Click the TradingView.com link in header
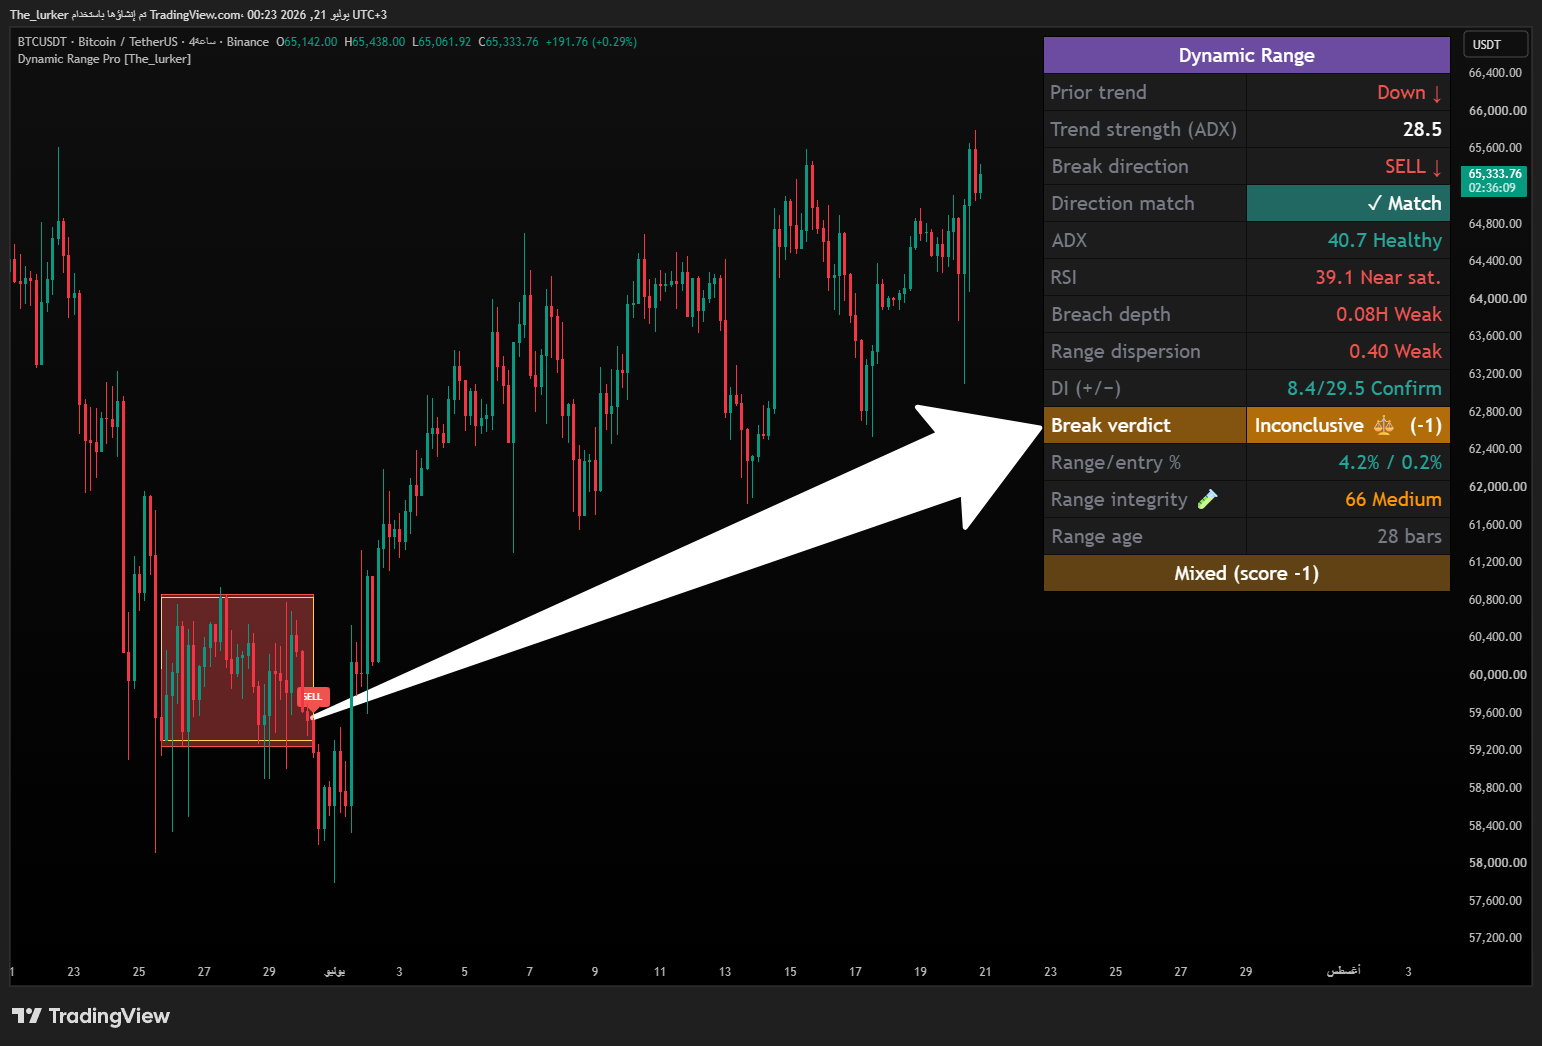This screenshot has height=1046, width=1542. tap(196, 15)
